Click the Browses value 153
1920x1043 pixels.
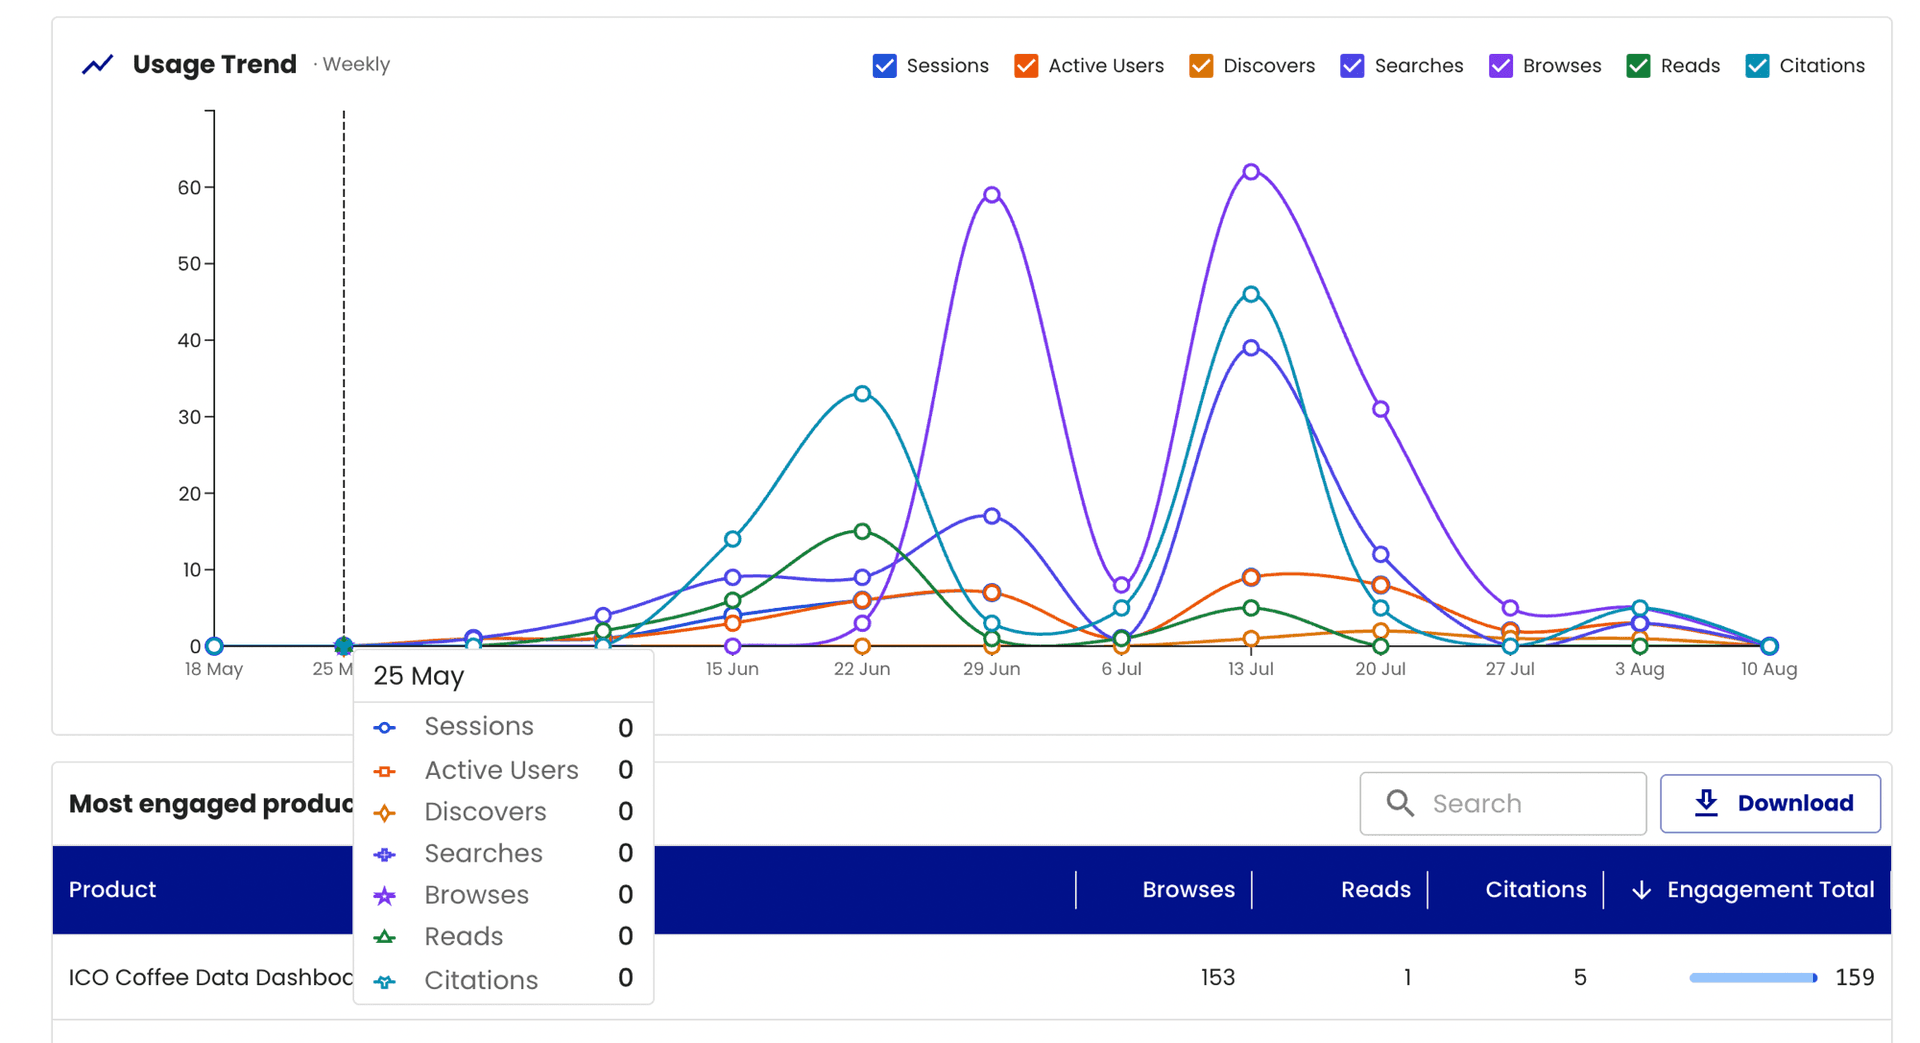[x=1217, y=977]
